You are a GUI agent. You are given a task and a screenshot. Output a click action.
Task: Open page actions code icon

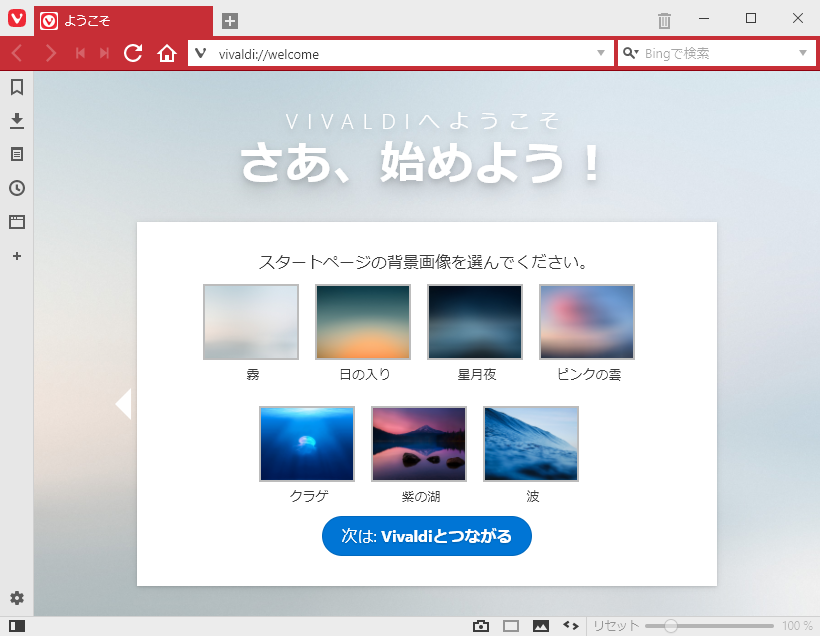(x=571, y=626)
